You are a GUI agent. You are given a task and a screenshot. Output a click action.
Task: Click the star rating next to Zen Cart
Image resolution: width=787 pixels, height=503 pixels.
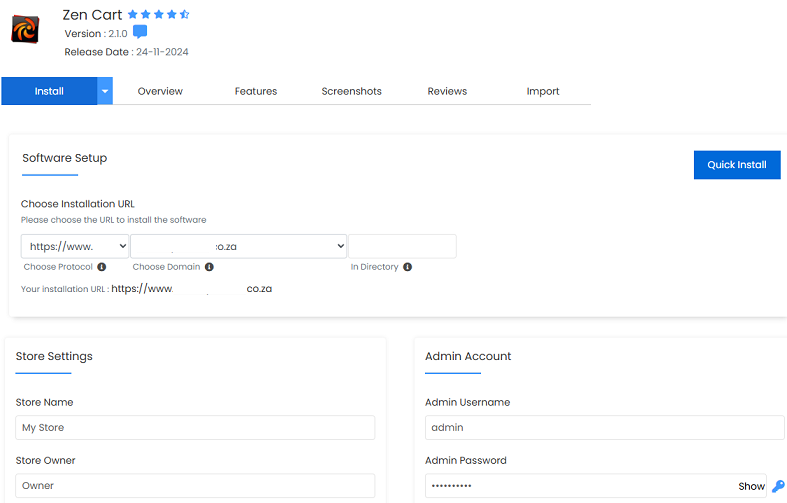pos(157,15)
